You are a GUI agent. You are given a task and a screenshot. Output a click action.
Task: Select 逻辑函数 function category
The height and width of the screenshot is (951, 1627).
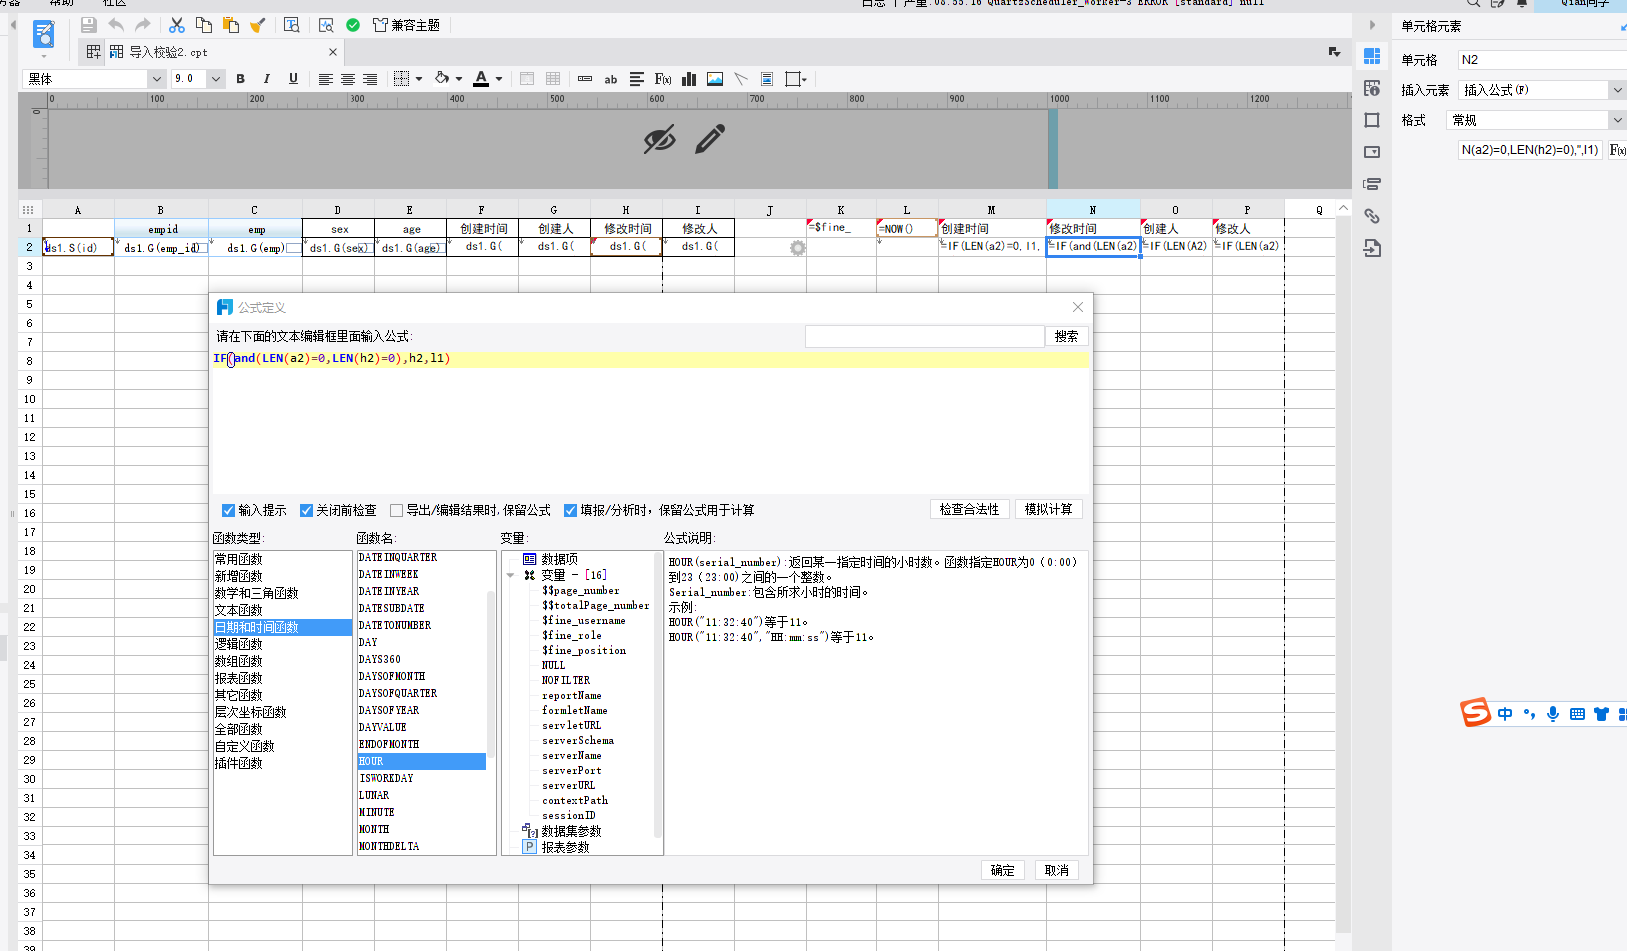point(239,644)
